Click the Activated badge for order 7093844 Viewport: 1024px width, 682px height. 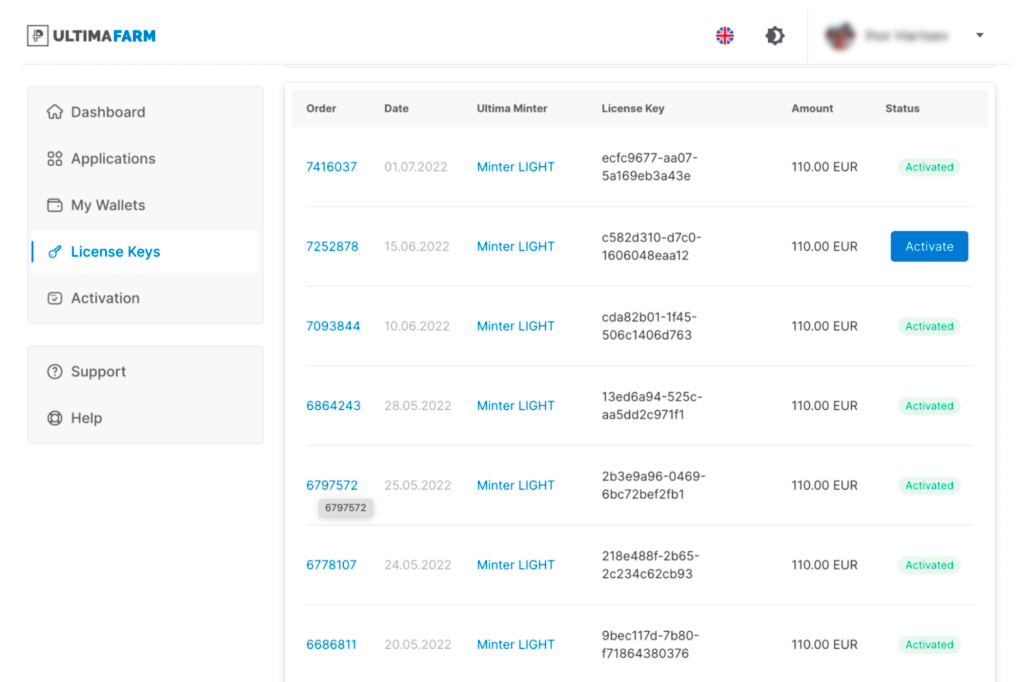[929, 327]
